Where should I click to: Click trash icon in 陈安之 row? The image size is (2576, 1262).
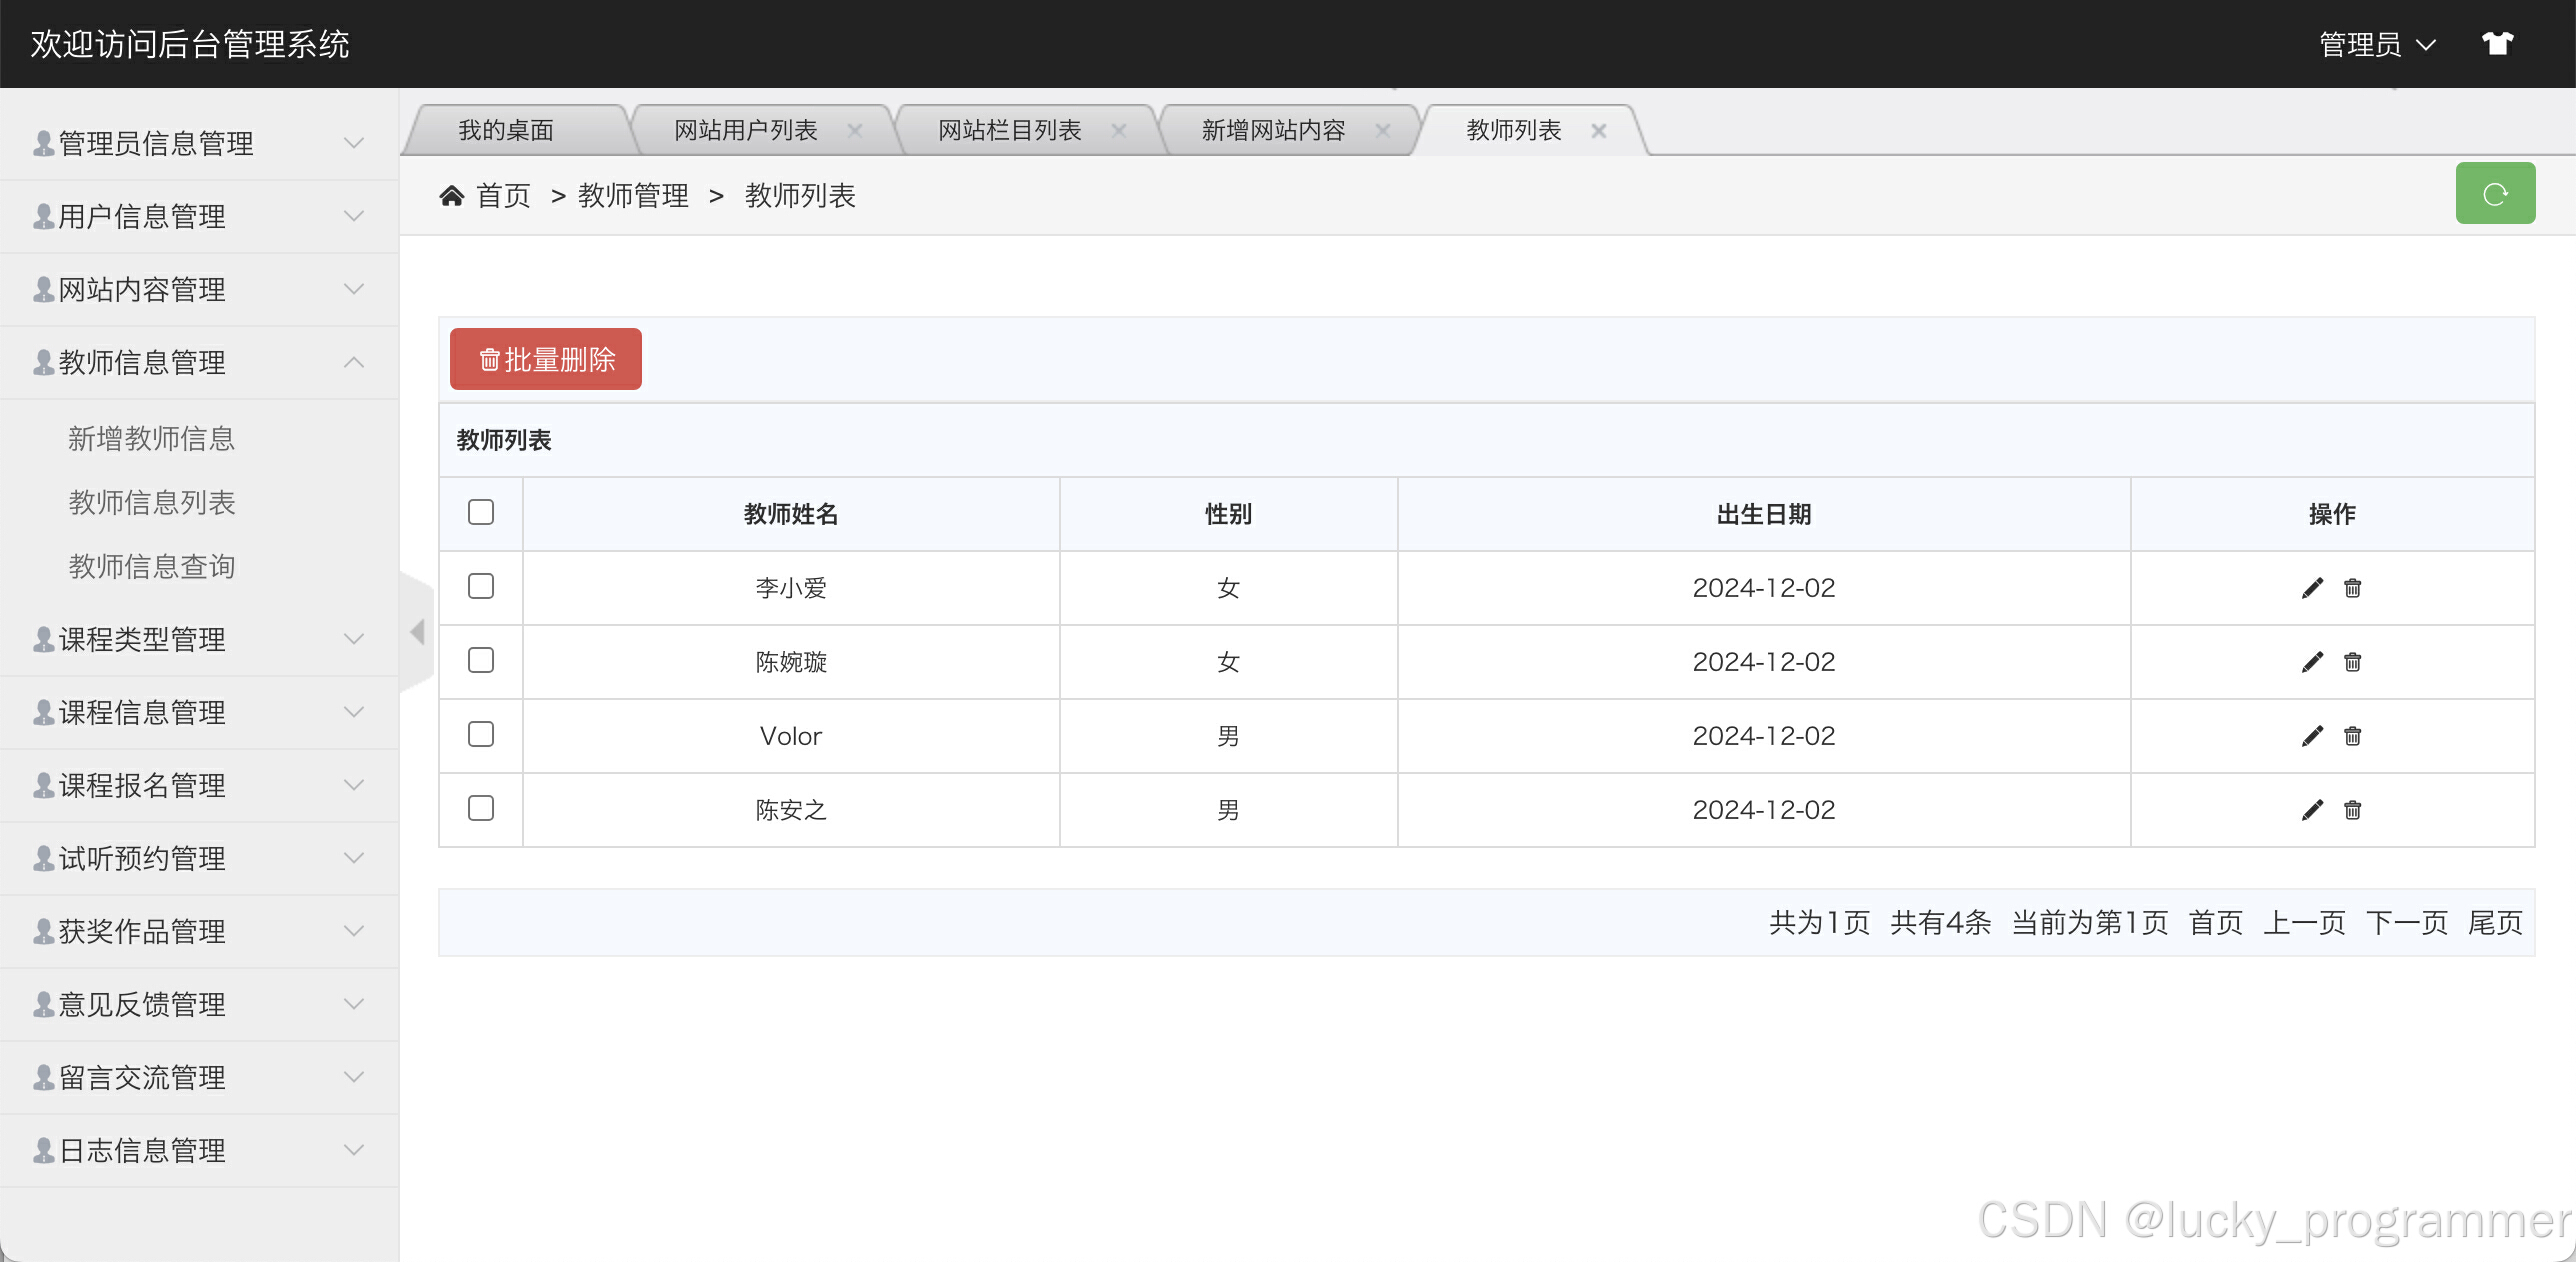pos(2352,810)
